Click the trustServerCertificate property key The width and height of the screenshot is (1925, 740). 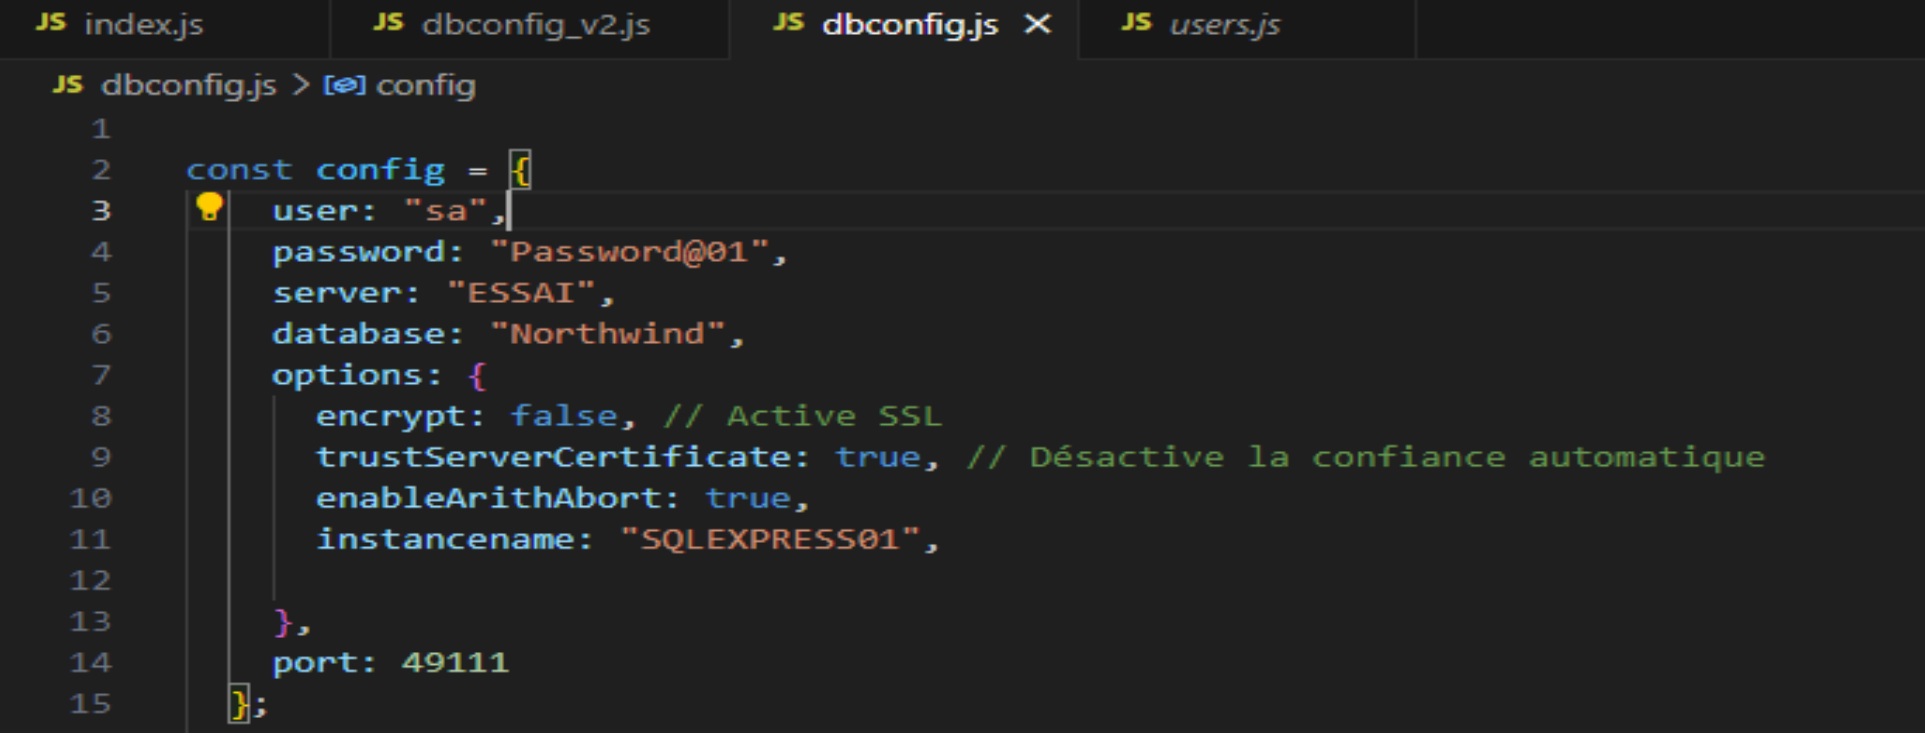coord(553,457)
